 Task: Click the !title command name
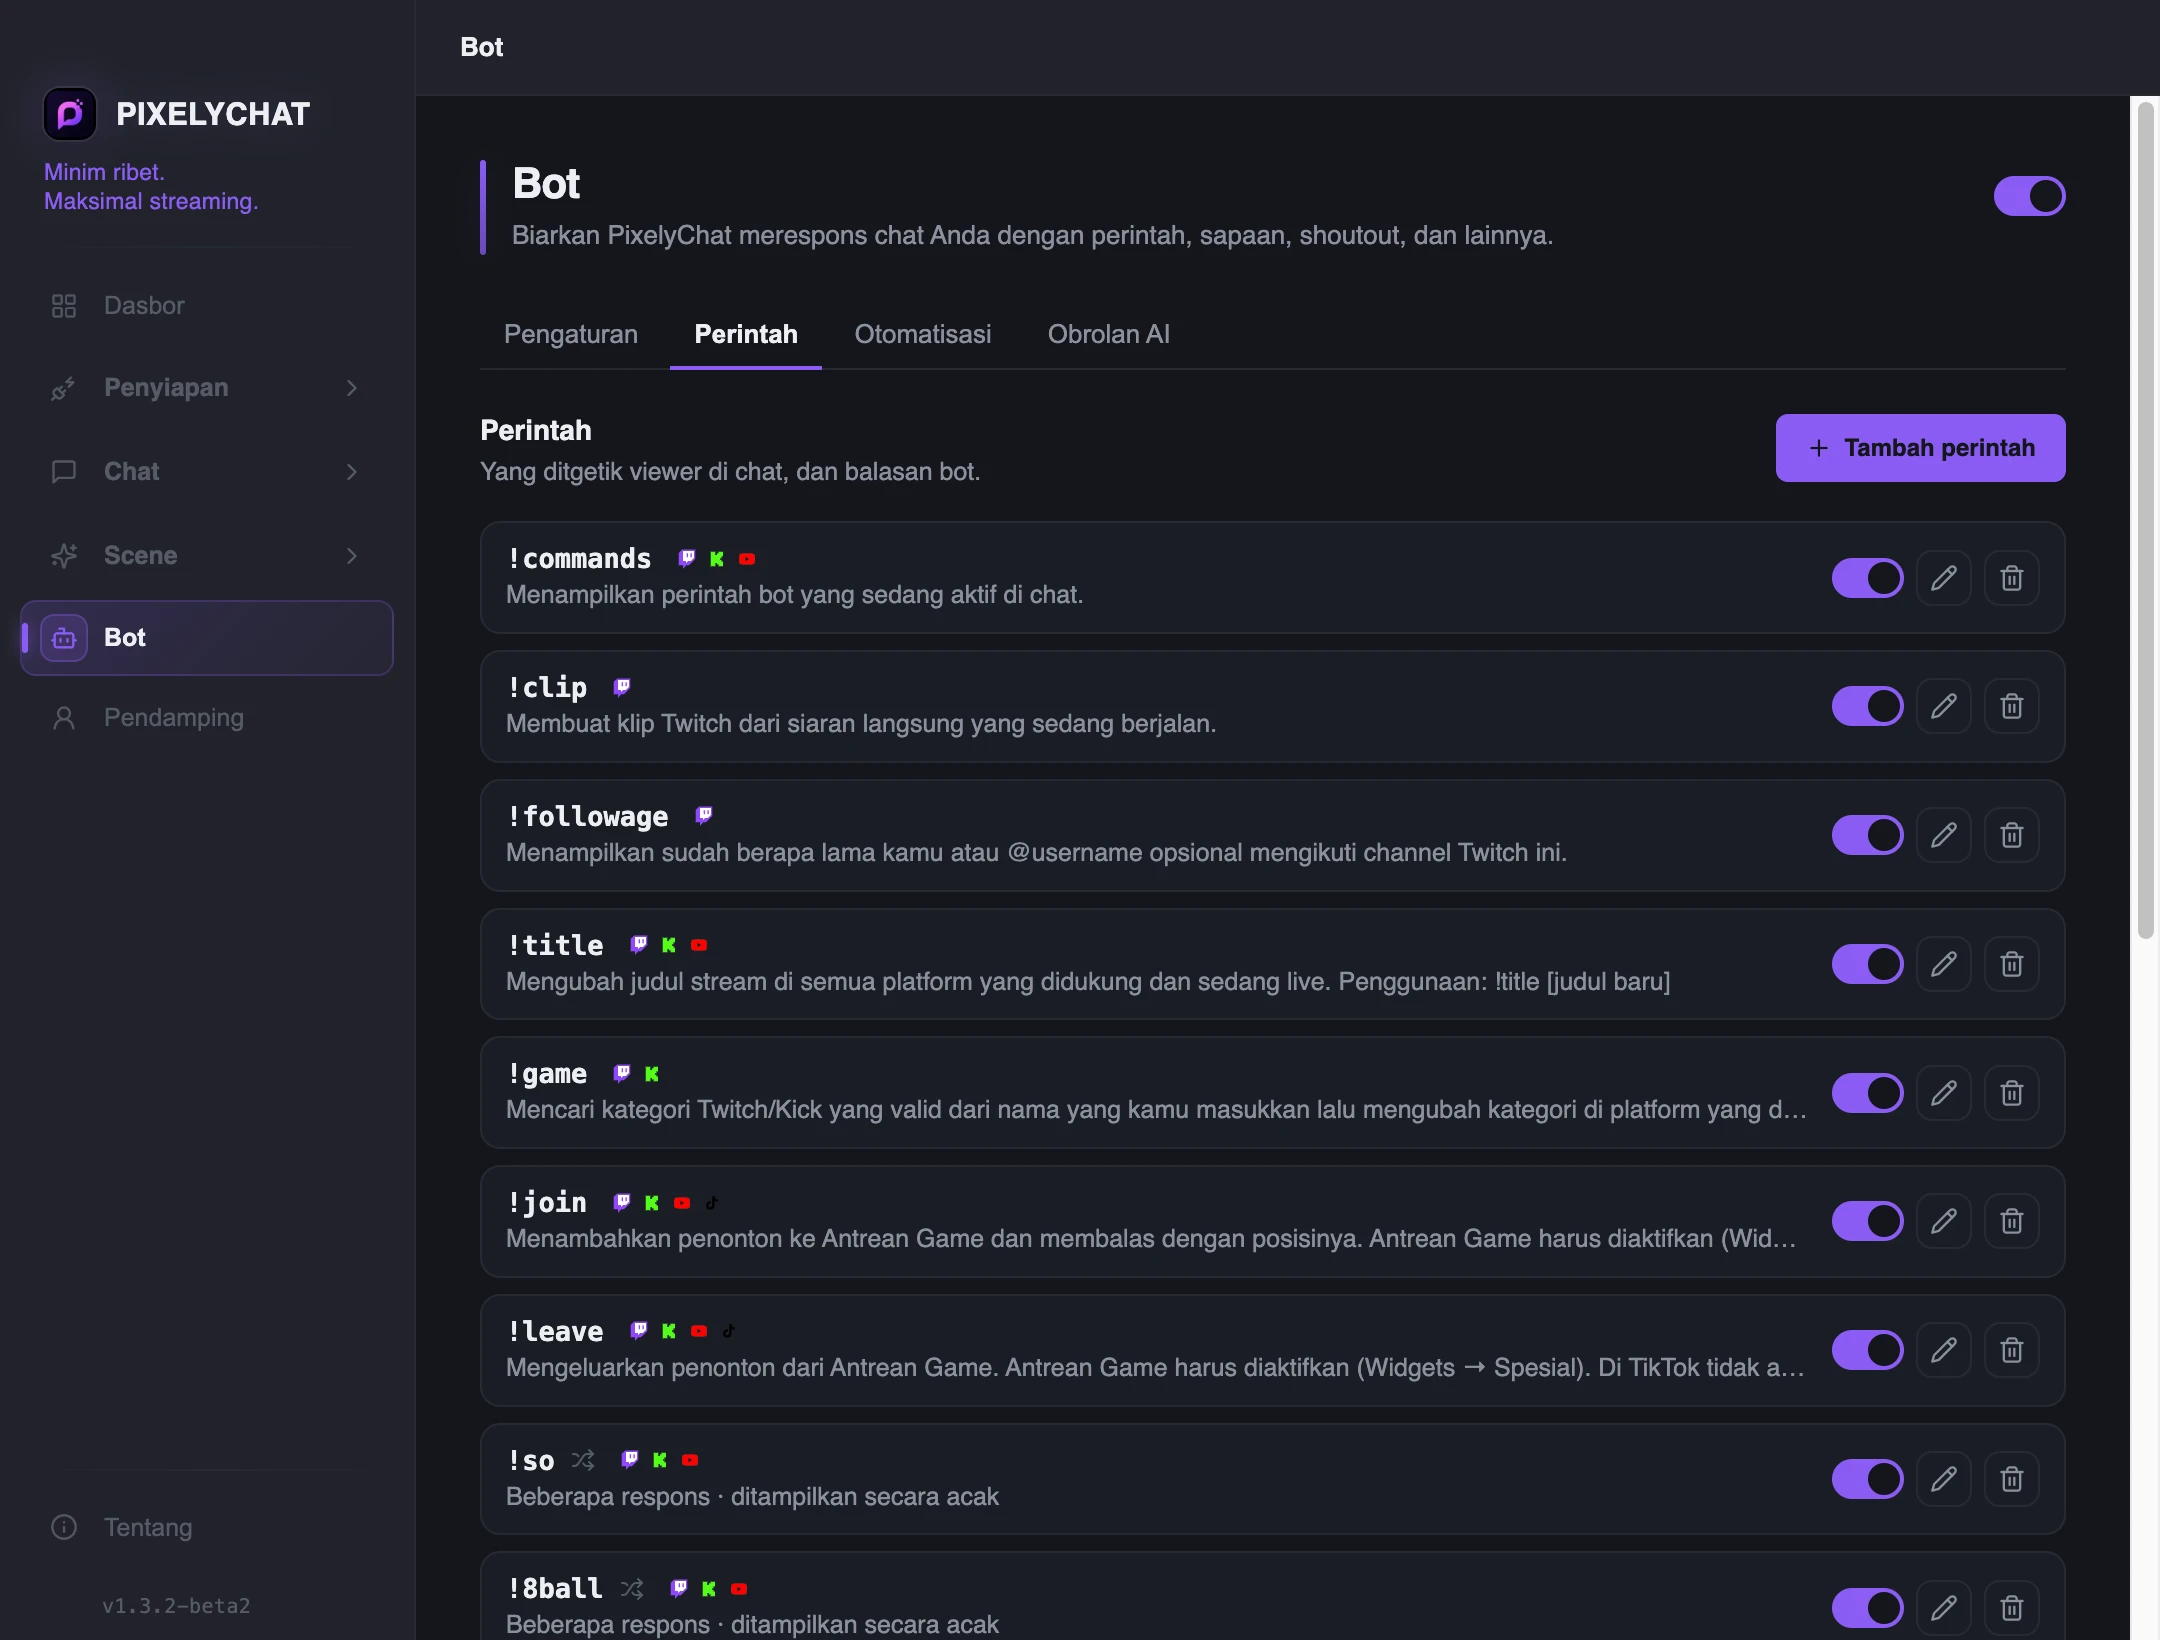[x=555, y=945]
